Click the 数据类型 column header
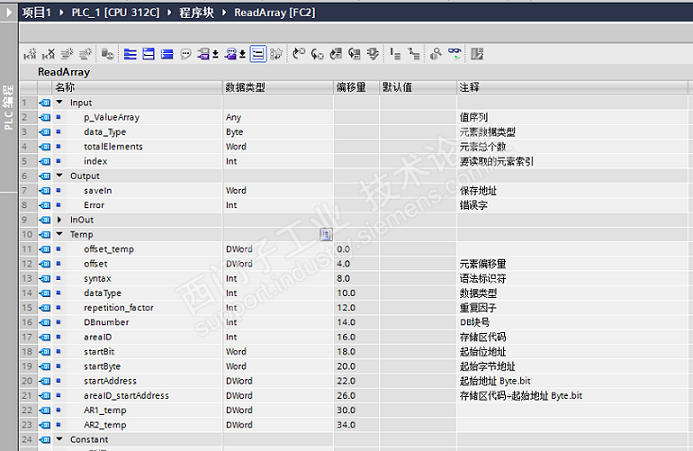The height and width of the screenshot is (451, 693). click(278, 88)
